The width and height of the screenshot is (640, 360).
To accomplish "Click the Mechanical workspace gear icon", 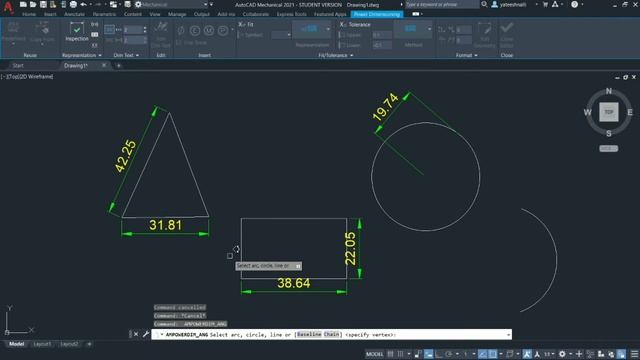I will click(x=138, y=4).
